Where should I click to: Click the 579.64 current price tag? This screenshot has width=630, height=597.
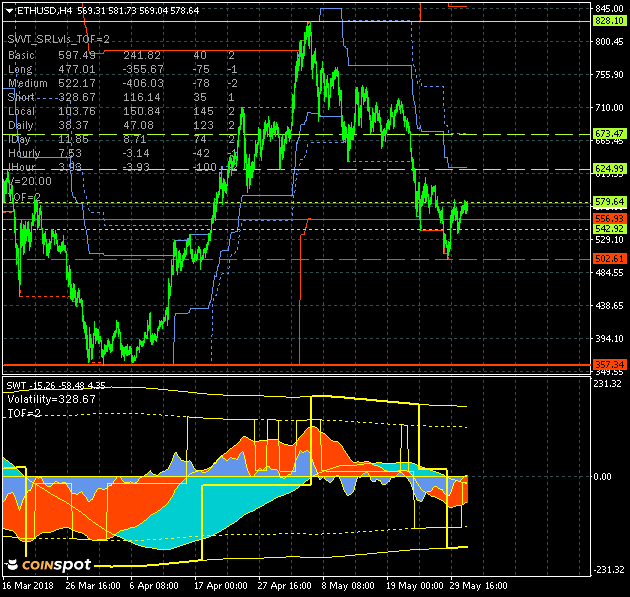(x=609, y=202)
